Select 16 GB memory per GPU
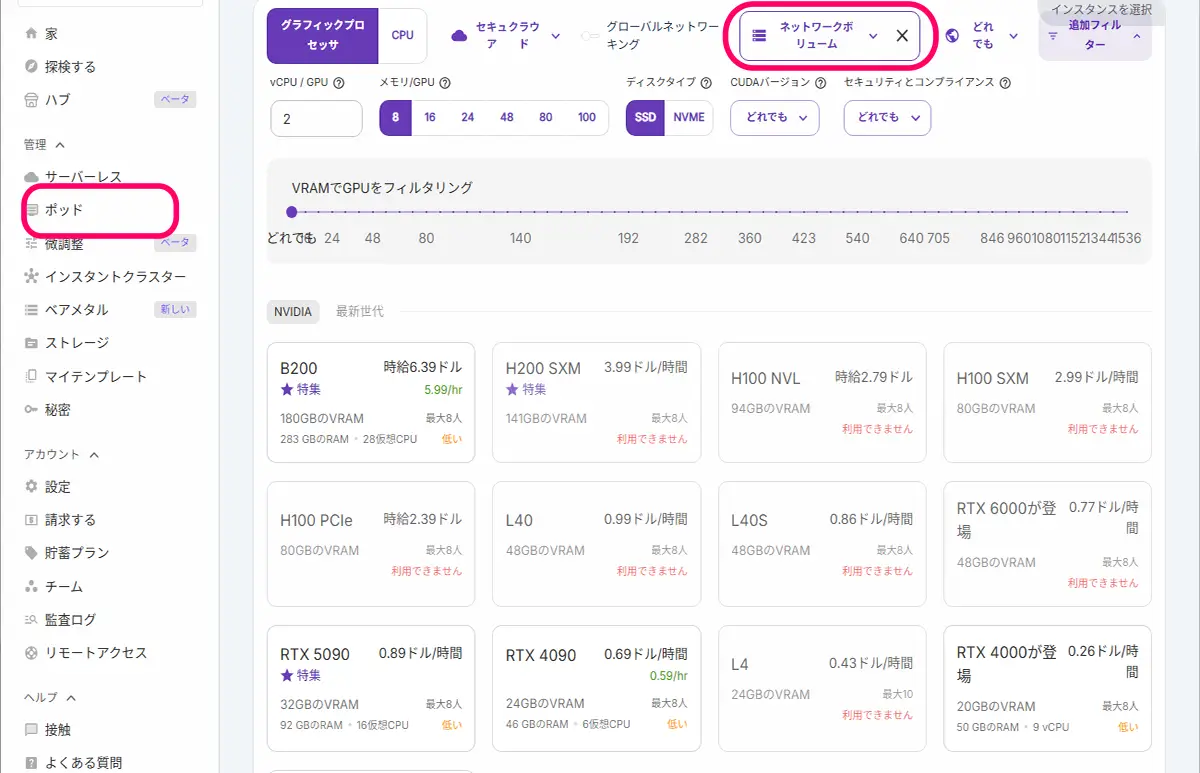Screen dimensions: 1200x773 pyautogui.click(x=430, y=118)
